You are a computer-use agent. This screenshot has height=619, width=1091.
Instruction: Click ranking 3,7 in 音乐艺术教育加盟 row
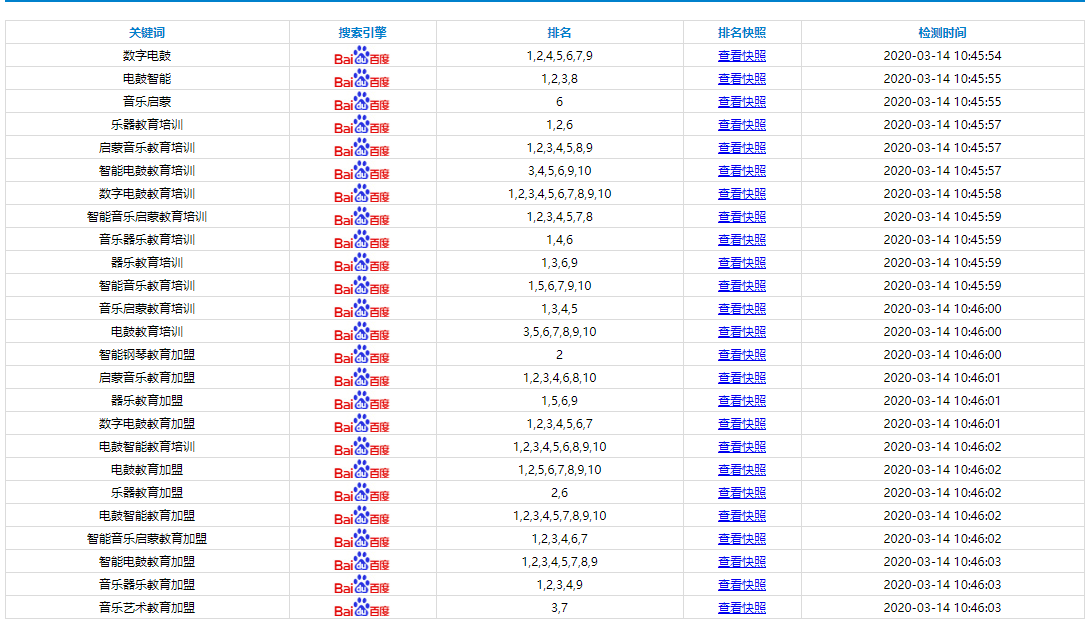(x=559, y=606)
